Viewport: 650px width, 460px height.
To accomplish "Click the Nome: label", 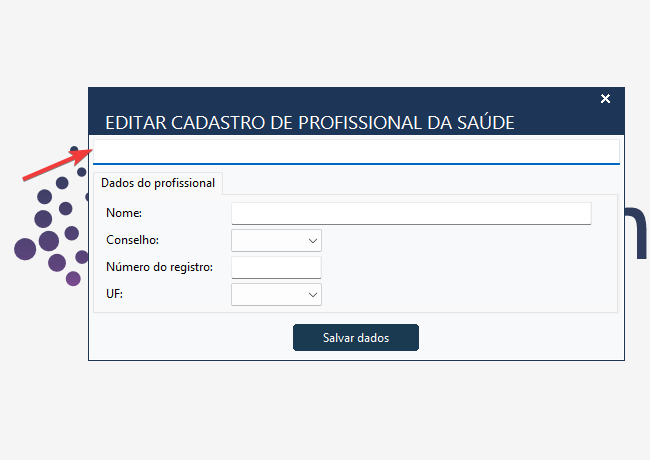I will click(x=124, y=213).
